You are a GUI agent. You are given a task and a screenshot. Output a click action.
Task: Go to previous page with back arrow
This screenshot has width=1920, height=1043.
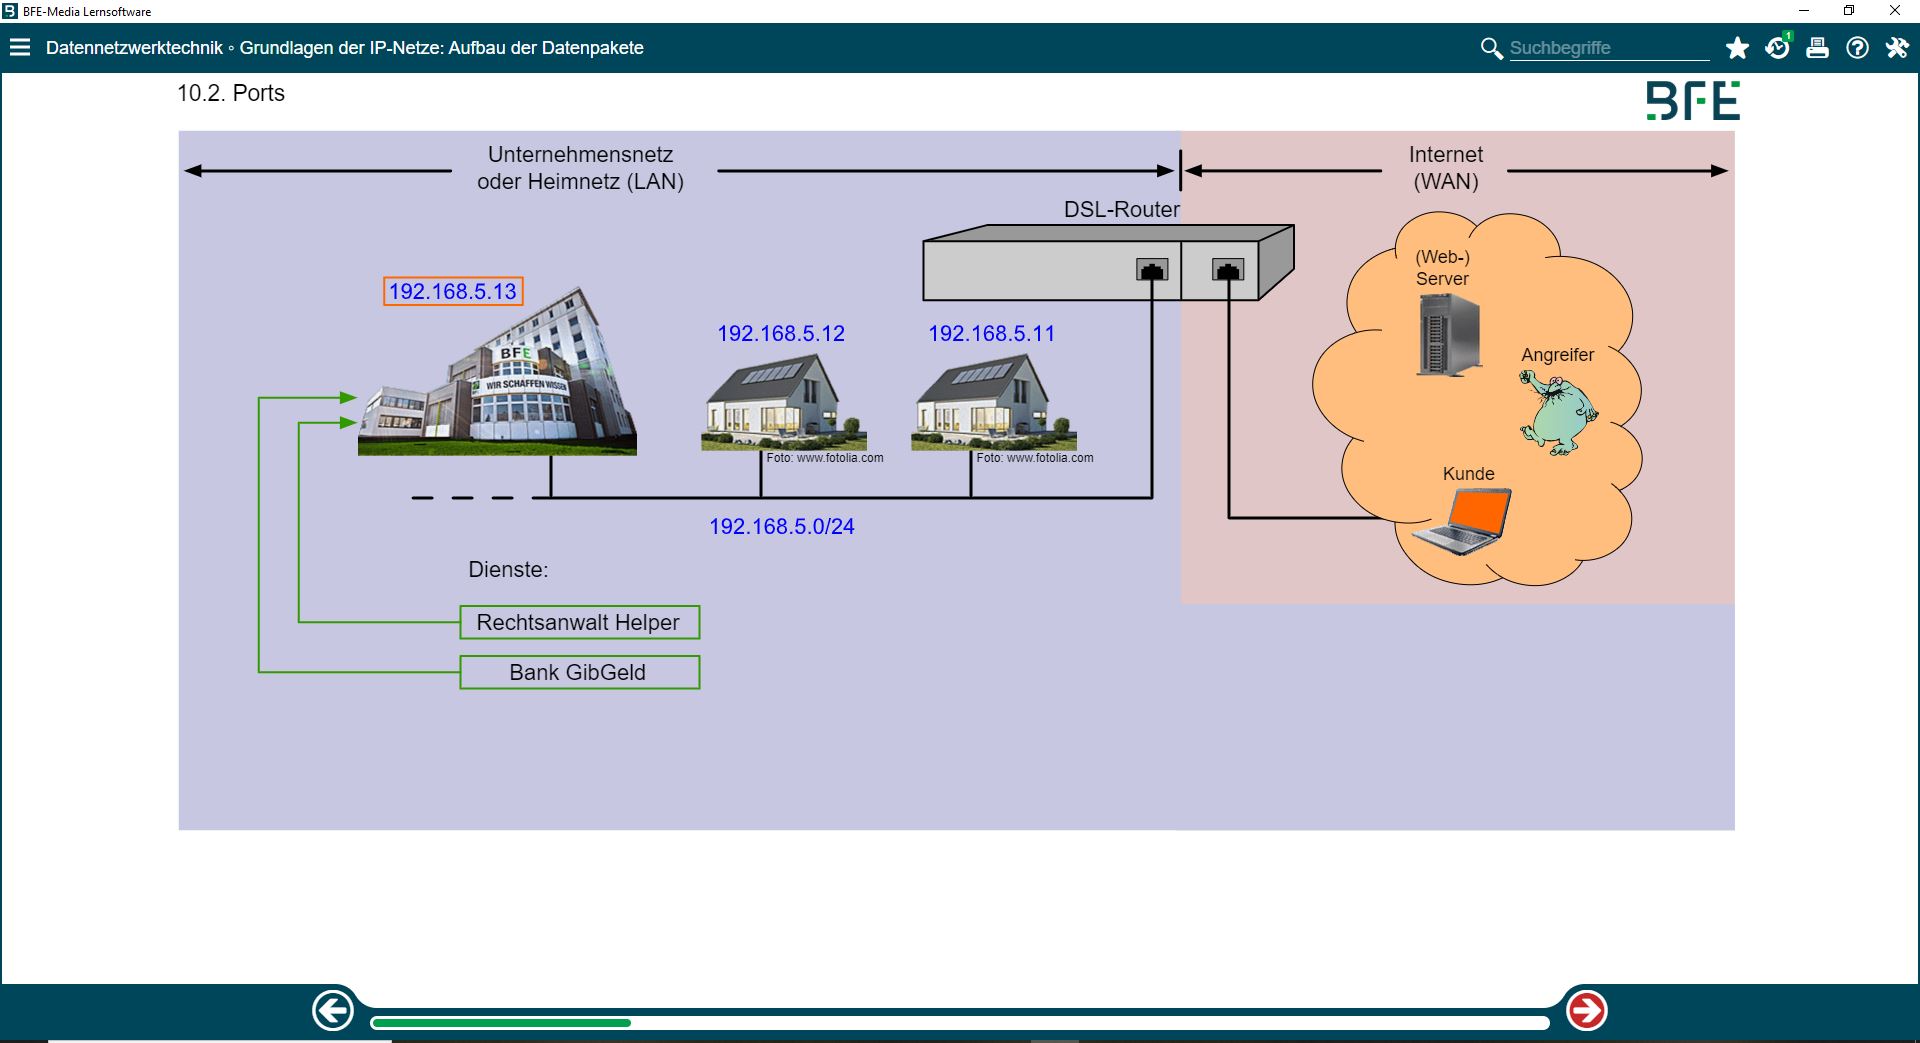point(333,1011)
